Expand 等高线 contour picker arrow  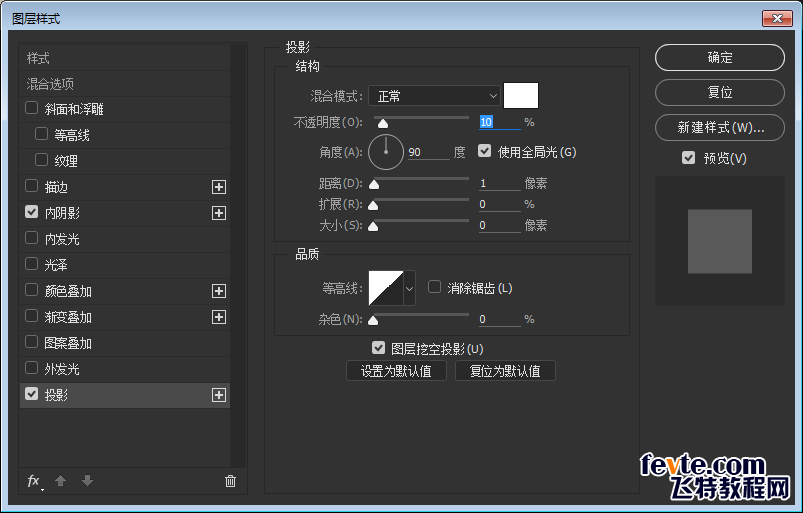coord(409,288)
